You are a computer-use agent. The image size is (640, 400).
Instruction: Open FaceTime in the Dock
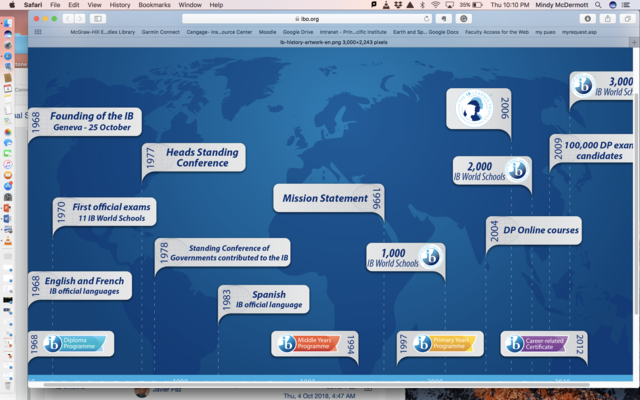click(8, 154)
